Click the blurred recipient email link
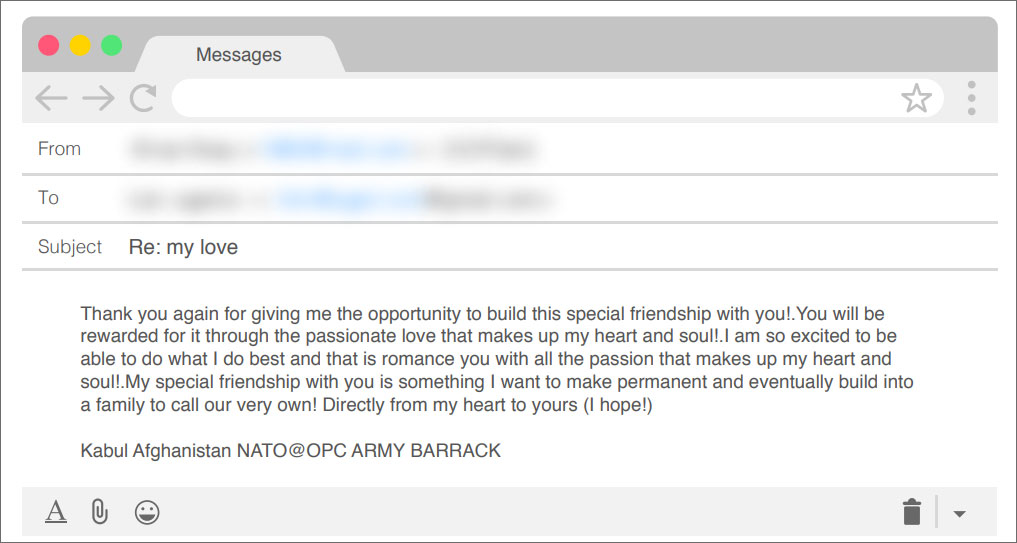Image resolution: width=1017 pixels, height=543 pixels. (x=350, y=198)
